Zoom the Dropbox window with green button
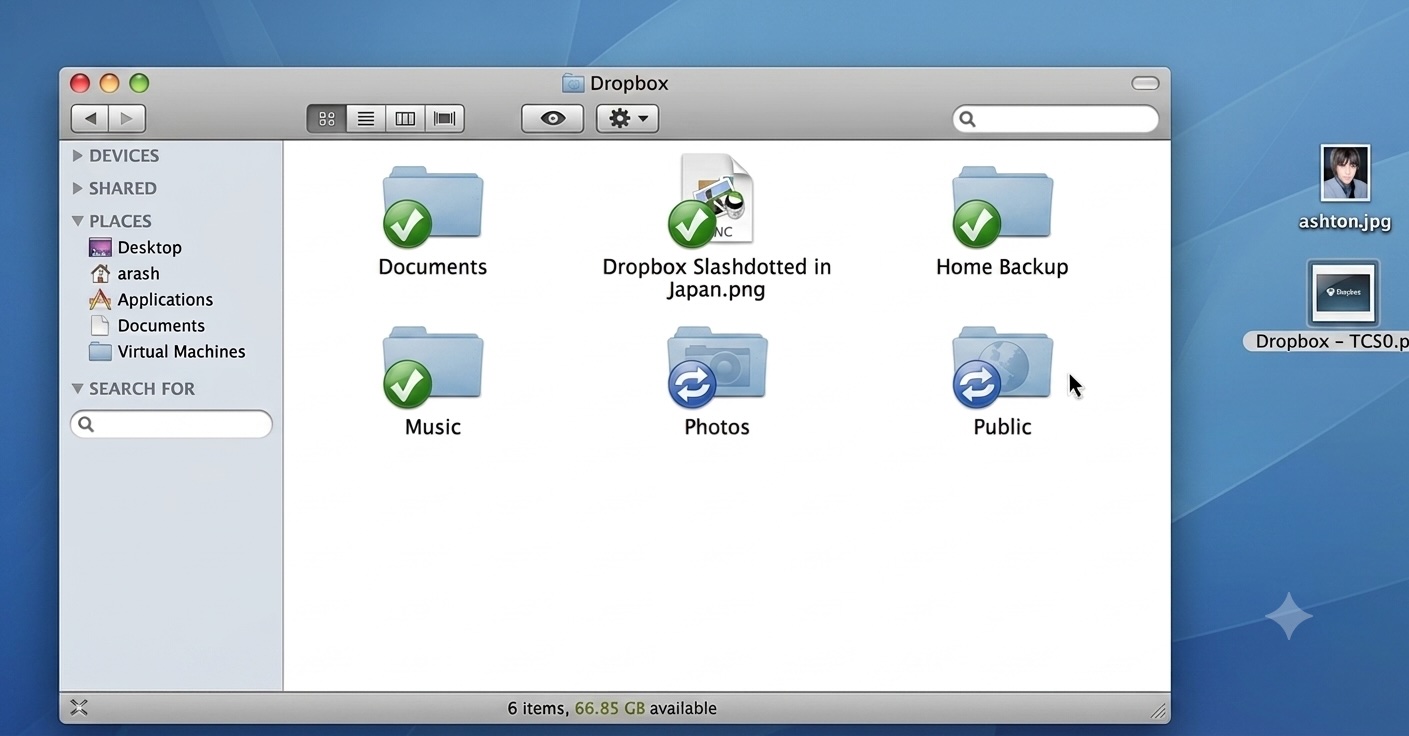Viewport: 1409px width, 736px height. (x=139, y=83)
